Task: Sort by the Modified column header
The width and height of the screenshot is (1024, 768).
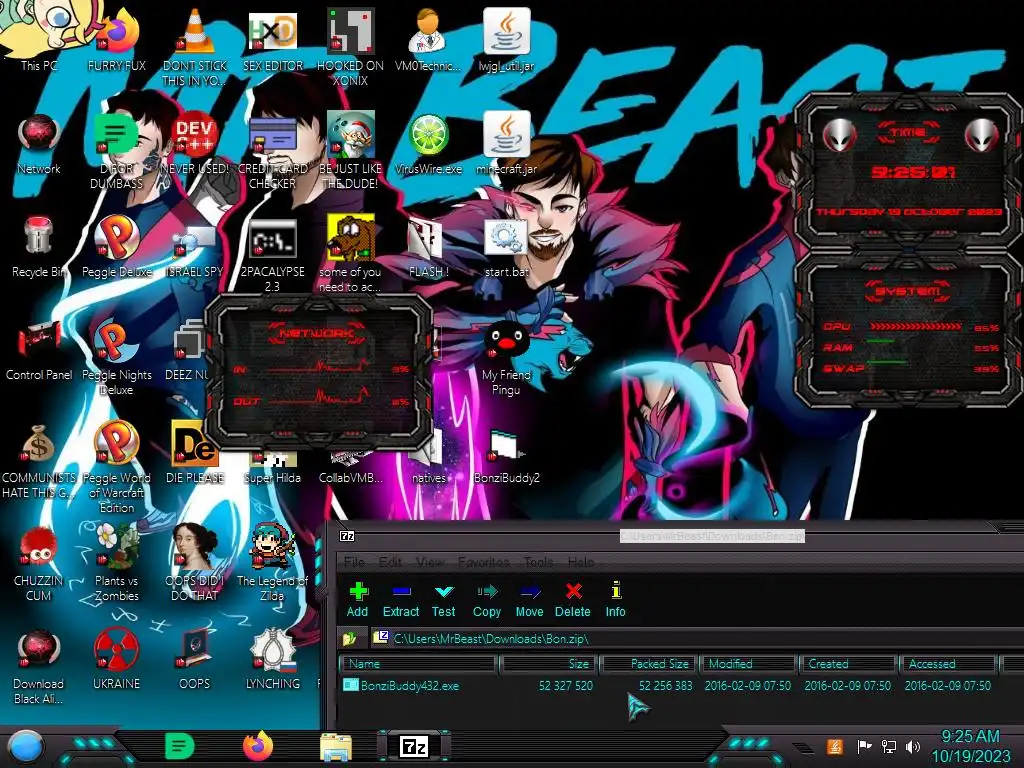Action: click(748, 664)
